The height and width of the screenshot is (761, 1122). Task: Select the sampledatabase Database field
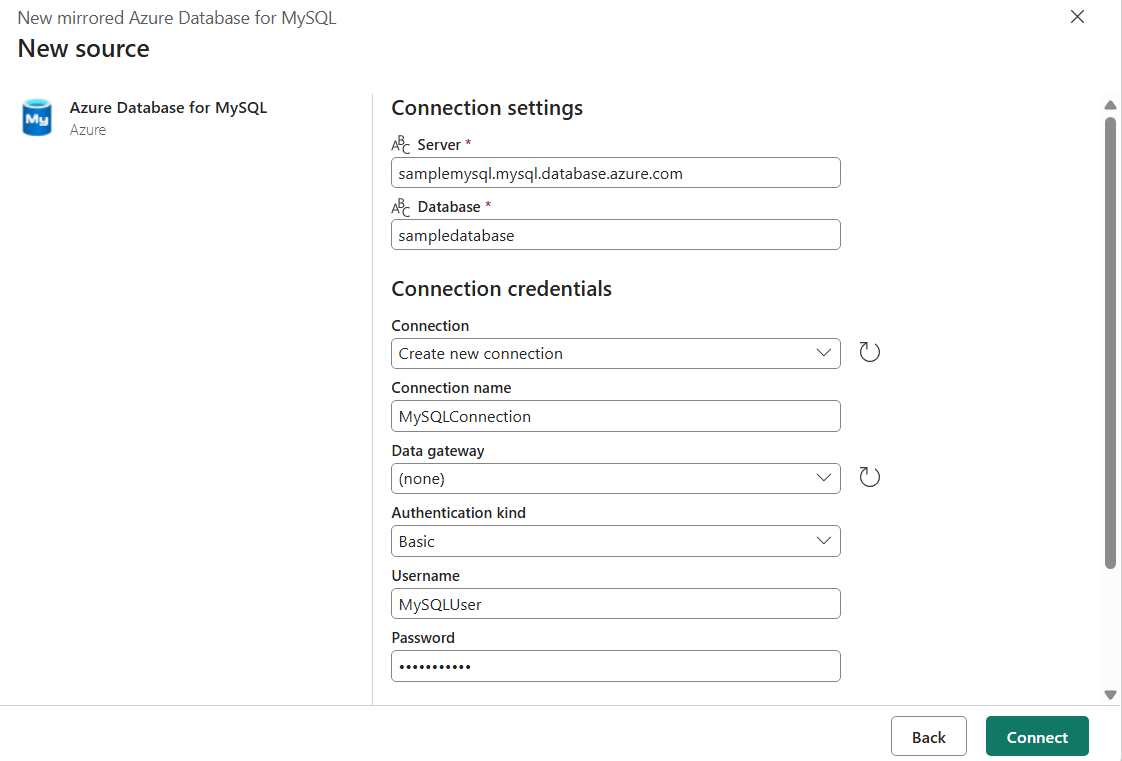615,234
